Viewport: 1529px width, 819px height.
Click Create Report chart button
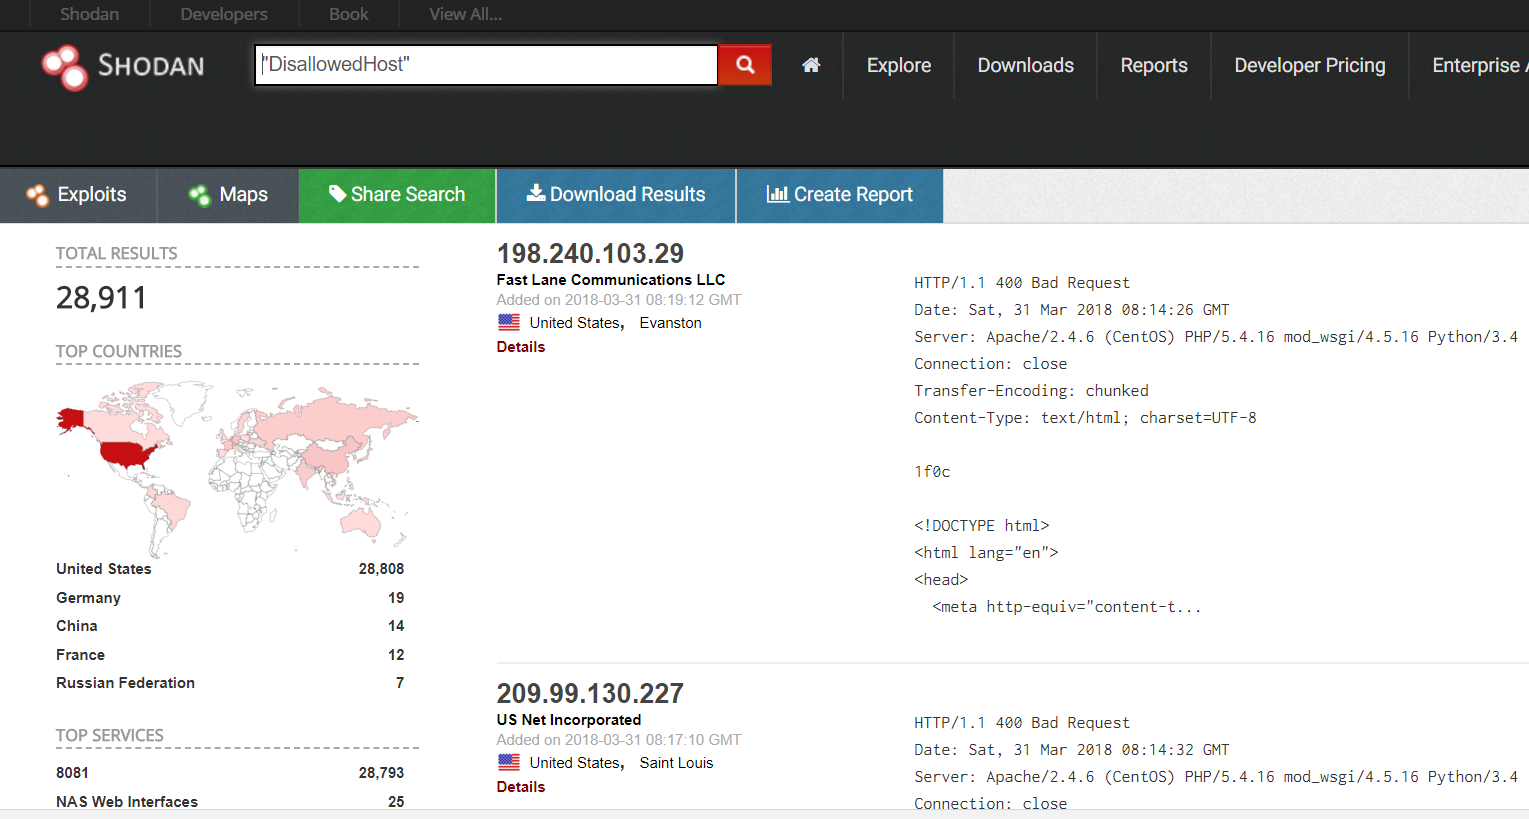839,195
